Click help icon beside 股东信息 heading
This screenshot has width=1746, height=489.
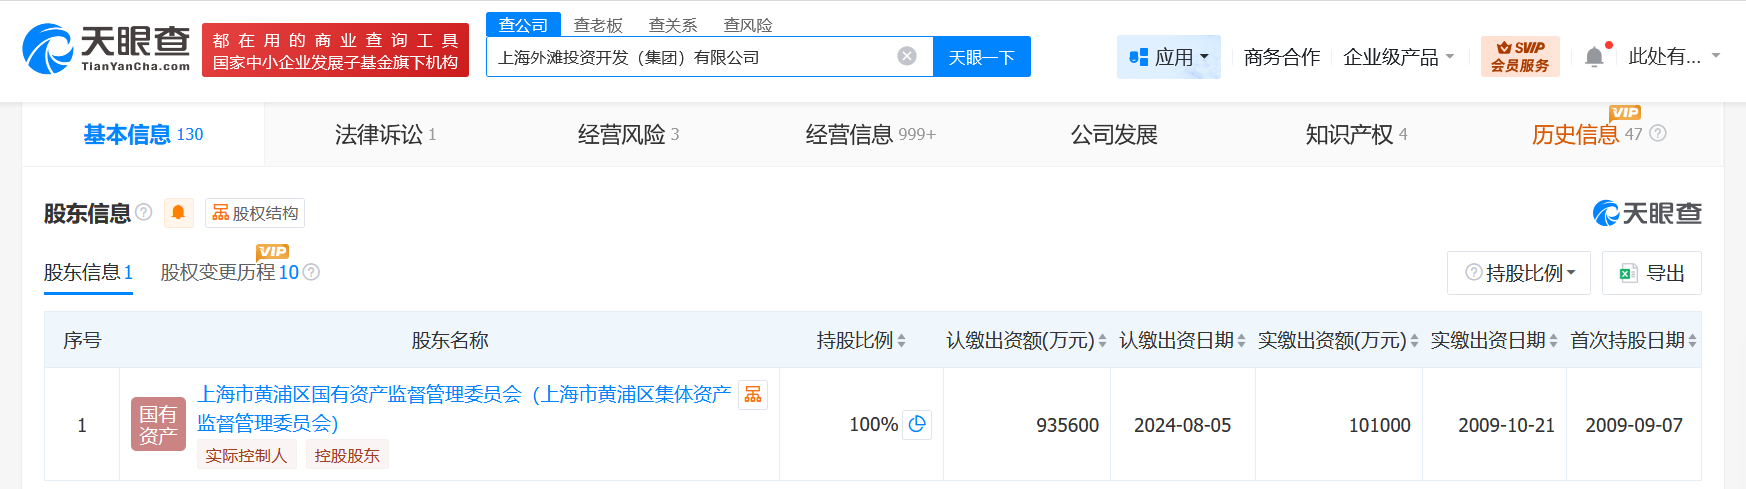point(144,212)
